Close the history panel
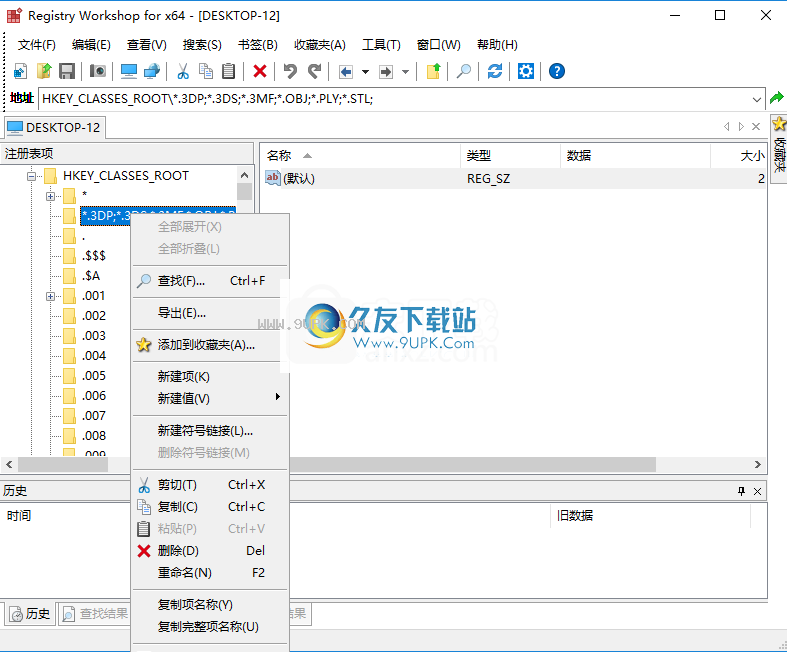Viewport: 787px width, 653px height. click(757, 491)
